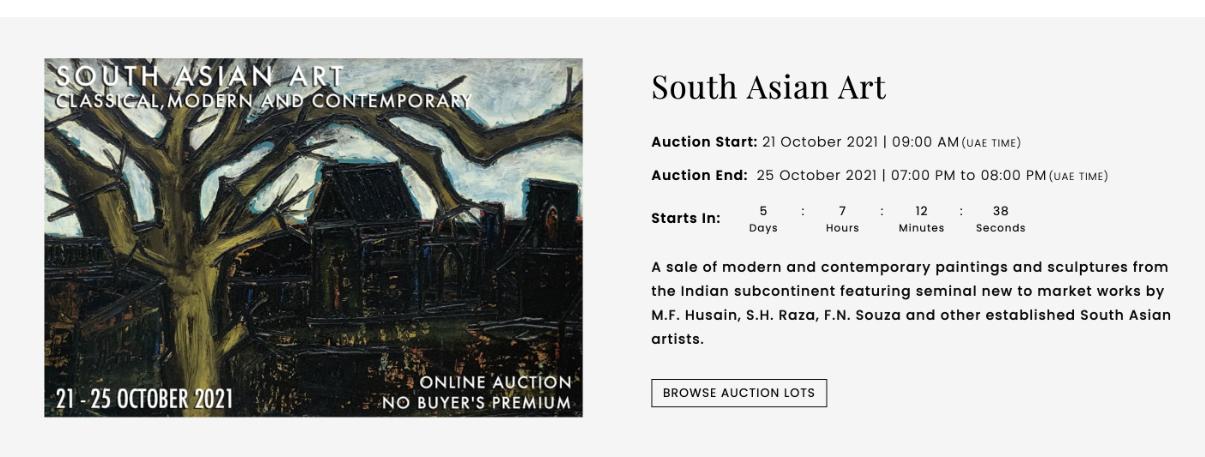
Task: Click 'Classical, Modern and Contemporary' banner subtitle
Action: pyautogui.click(x=263, y=100)
